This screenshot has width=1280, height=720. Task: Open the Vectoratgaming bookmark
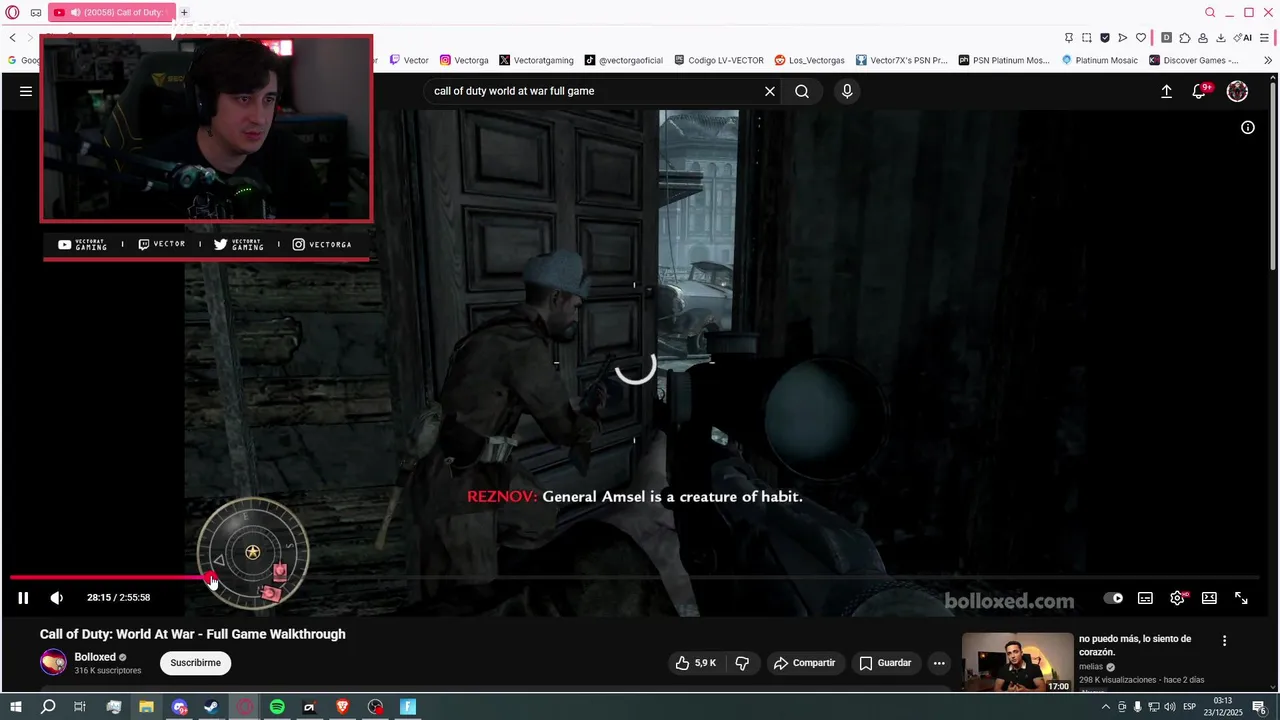537,60
